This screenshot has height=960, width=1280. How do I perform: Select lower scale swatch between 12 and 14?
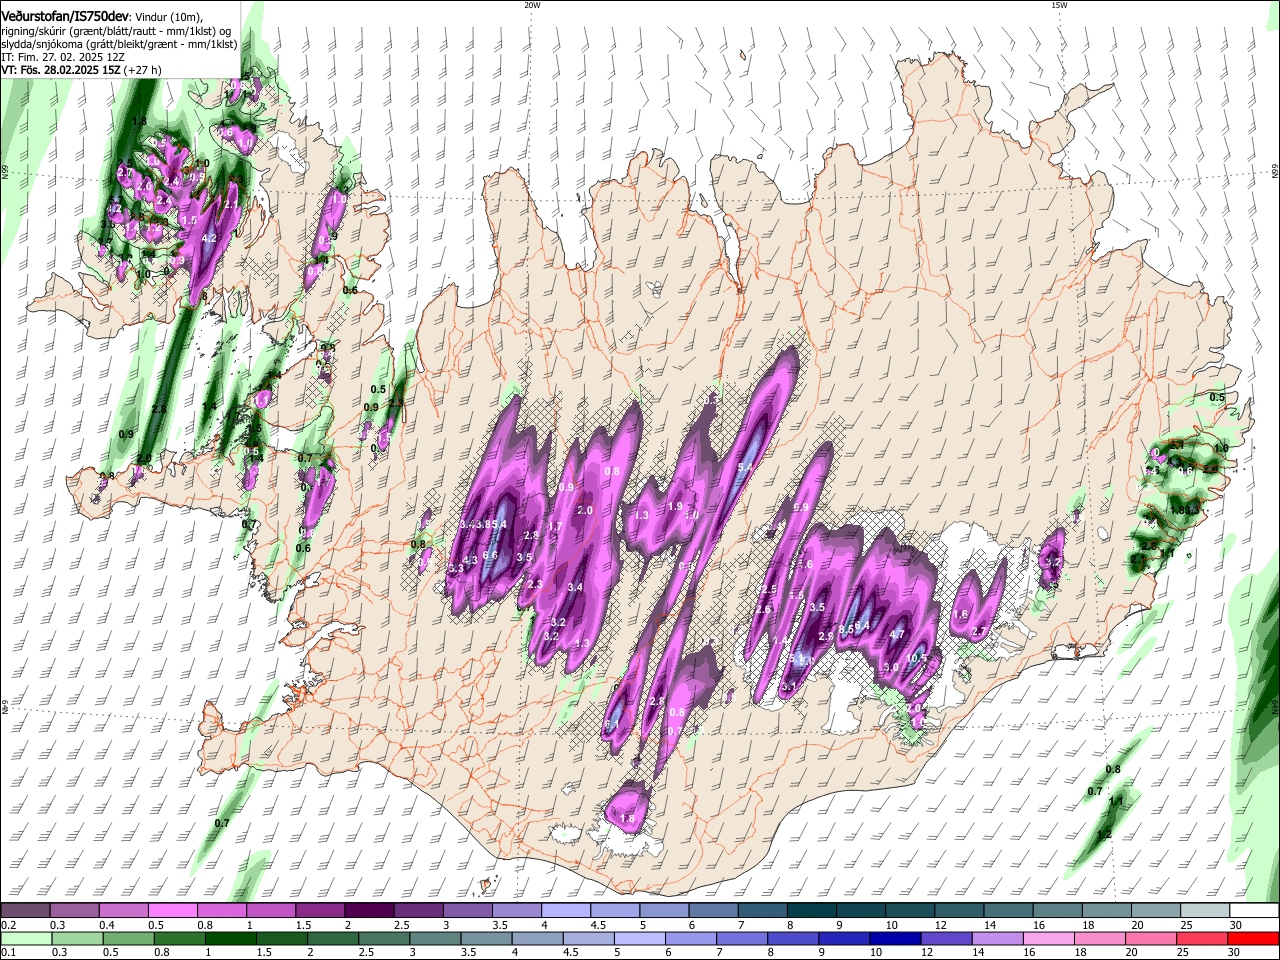tap(947, 939)
